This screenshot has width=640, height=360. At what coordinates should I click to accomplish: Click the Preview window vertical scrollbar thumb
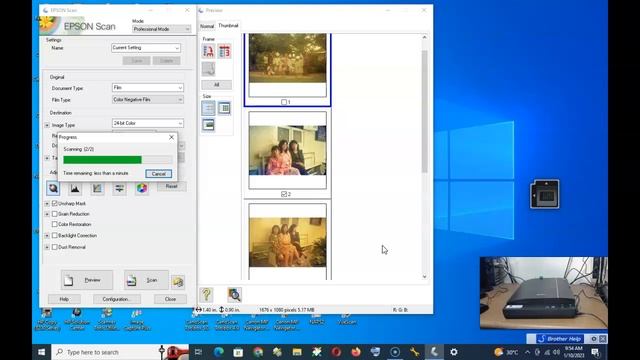point(424,111)
